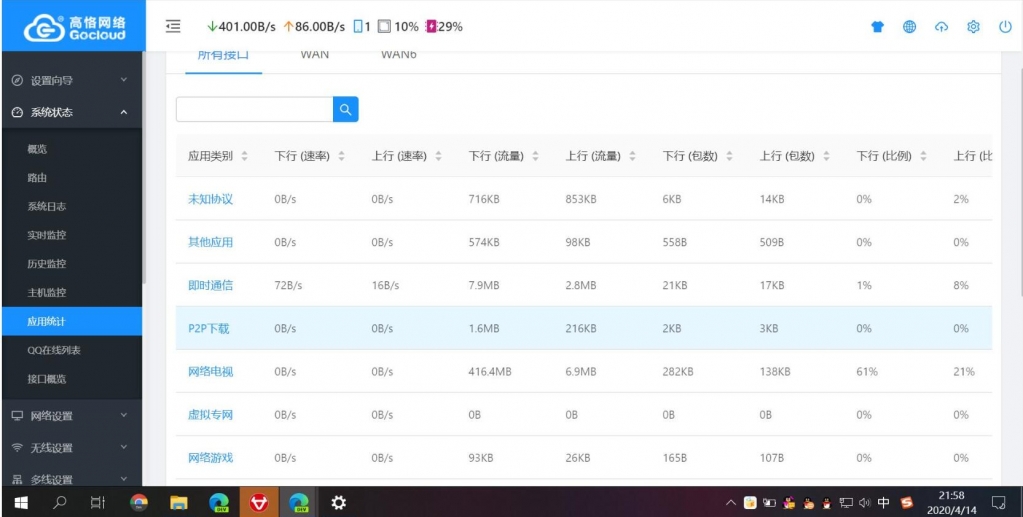
Task: Switch to the WAN tab
Action: click(x=314, y=57)
